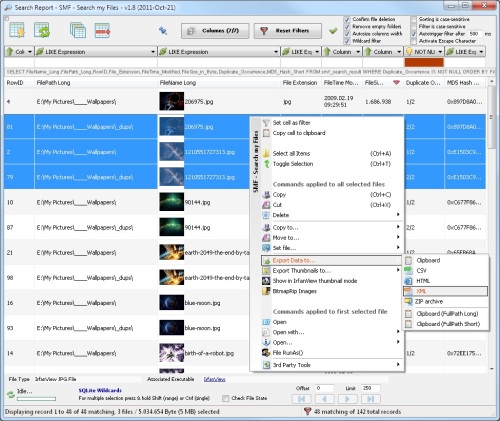Click the refresh table toolbar icon
The height and width of the screenshot is (421, 500).
coord(42,30)
